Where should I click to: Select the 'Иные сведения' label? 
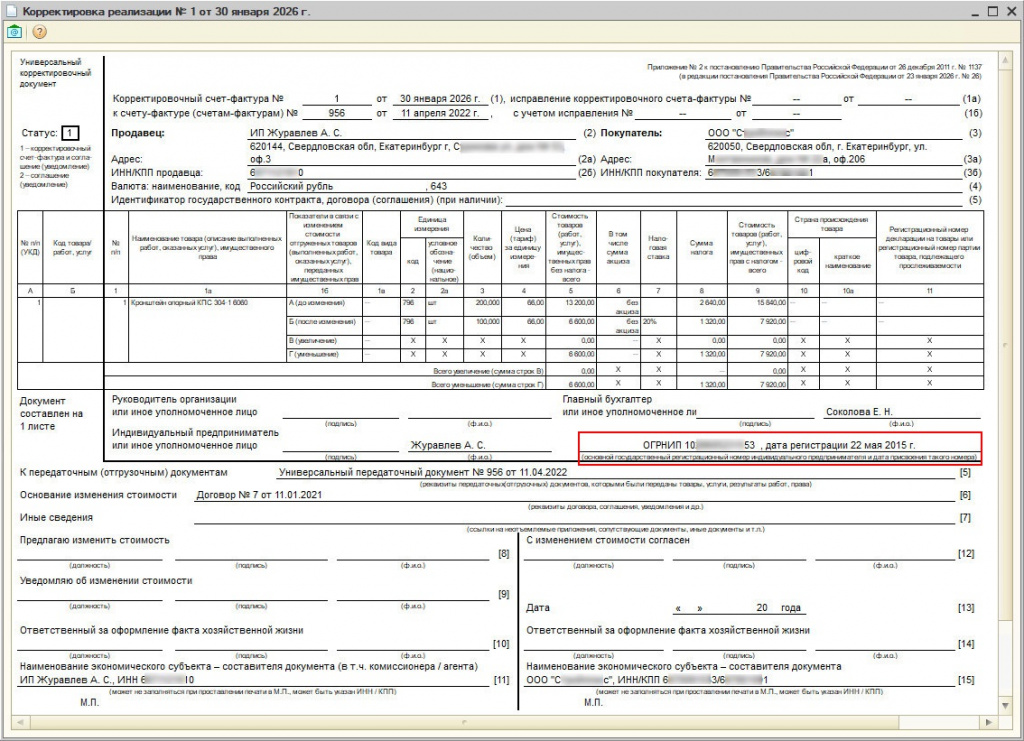56,517
